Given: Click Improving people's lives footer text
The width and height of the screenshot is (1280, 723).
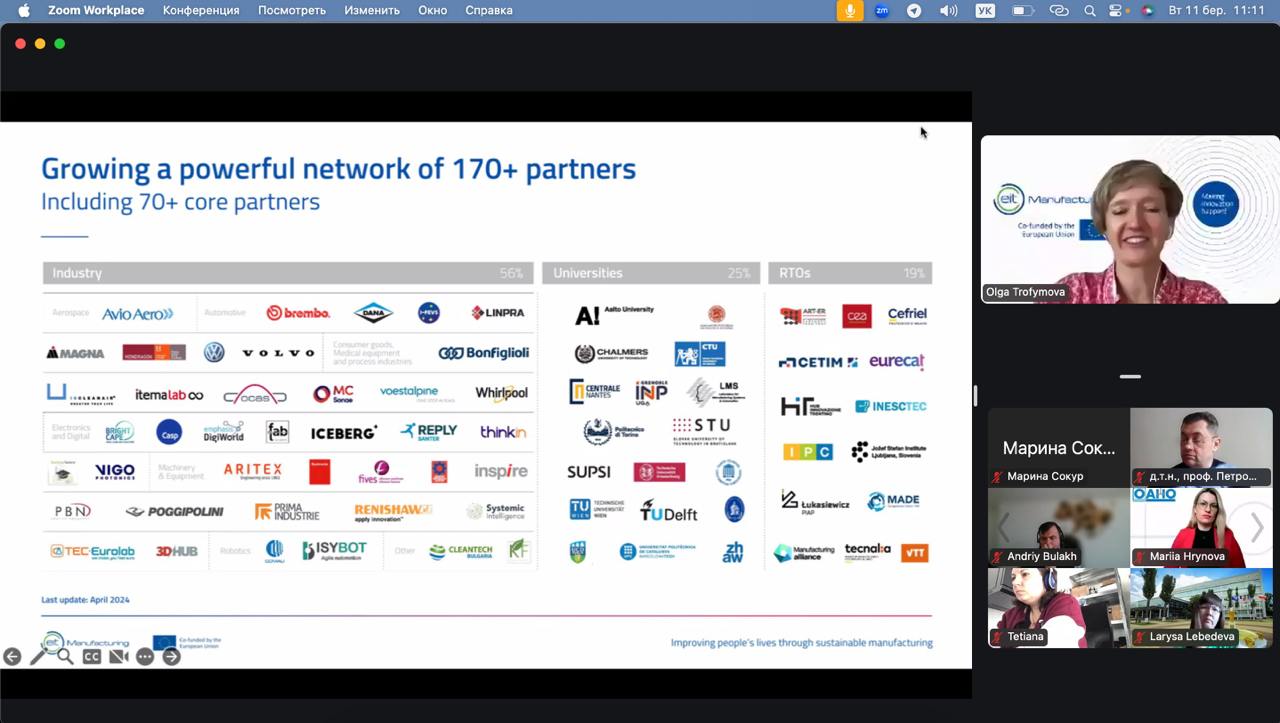Looking at the screenshot, I should click(801, 643).
